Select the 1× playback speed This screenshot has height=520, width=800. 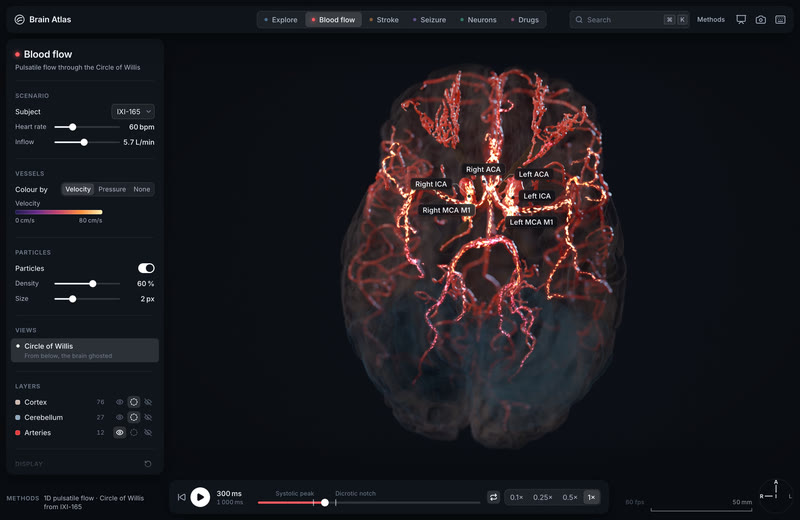click(x=591, y=497)
